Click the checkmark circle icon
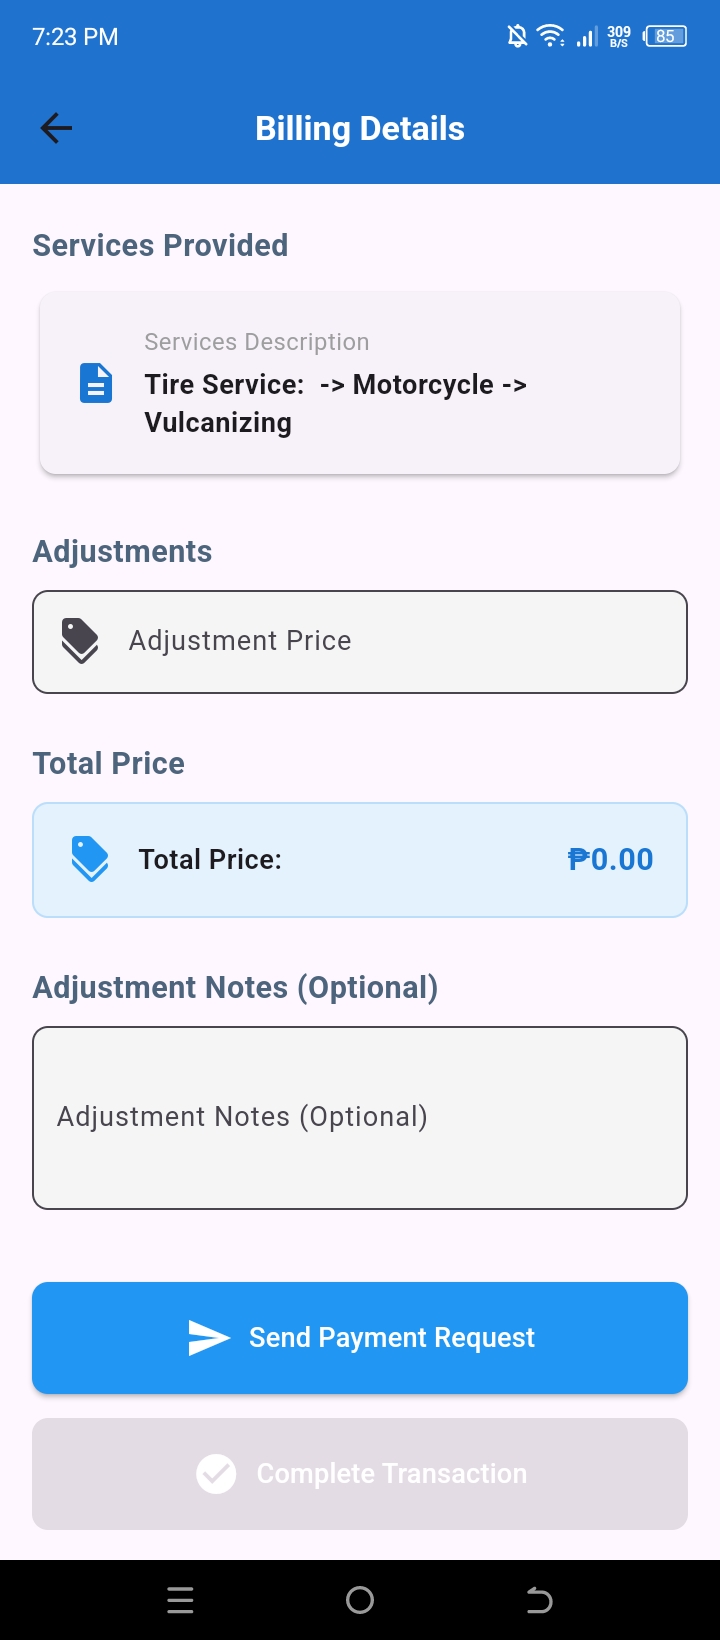The height and width of the screenshot is (1640, 720). [x=216, y=1474]
